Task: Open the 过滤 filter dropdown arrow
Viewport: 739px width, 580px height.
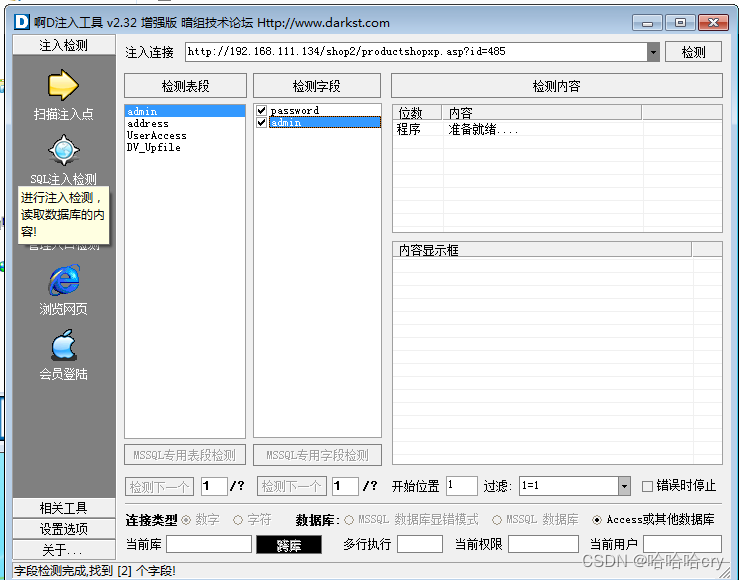Action: (624, 486)
